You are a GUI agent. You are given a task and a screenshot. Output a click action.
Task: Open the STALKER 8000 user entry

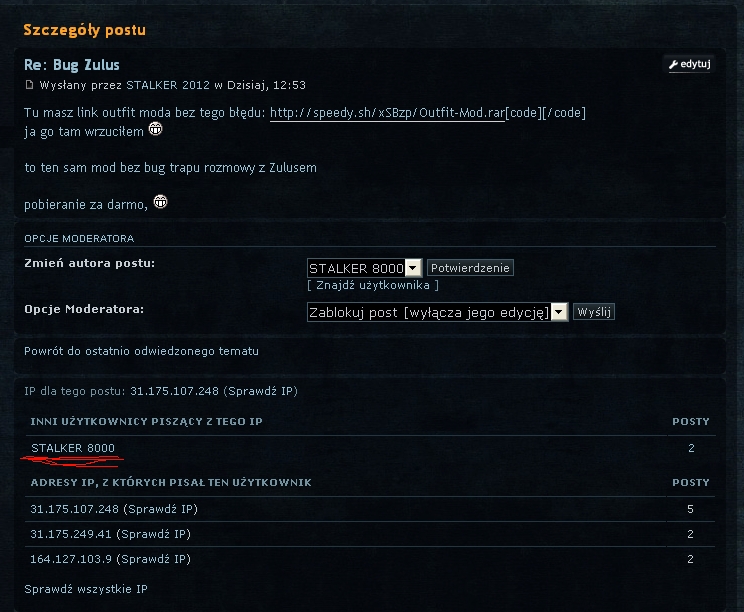(73, 448)
